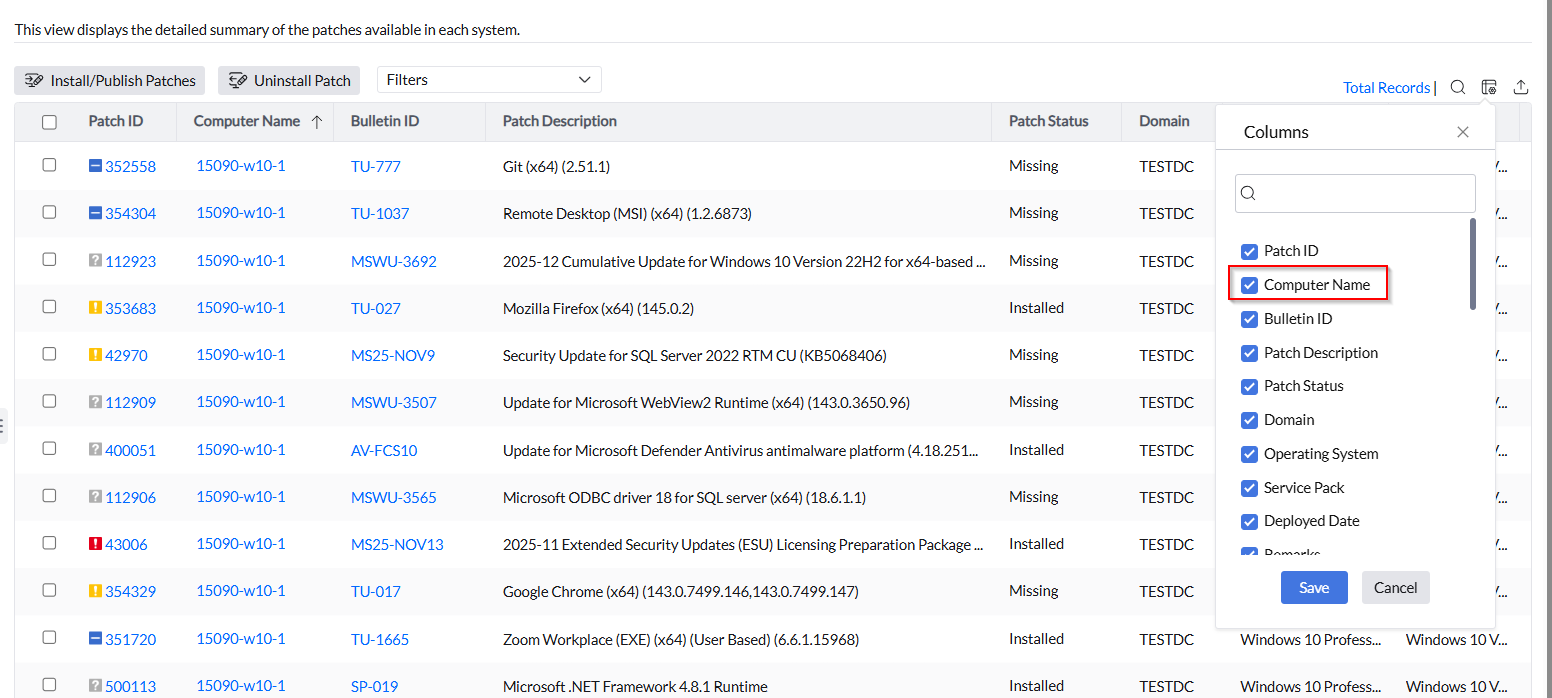Click gray question icon of patch 112906

96,496
